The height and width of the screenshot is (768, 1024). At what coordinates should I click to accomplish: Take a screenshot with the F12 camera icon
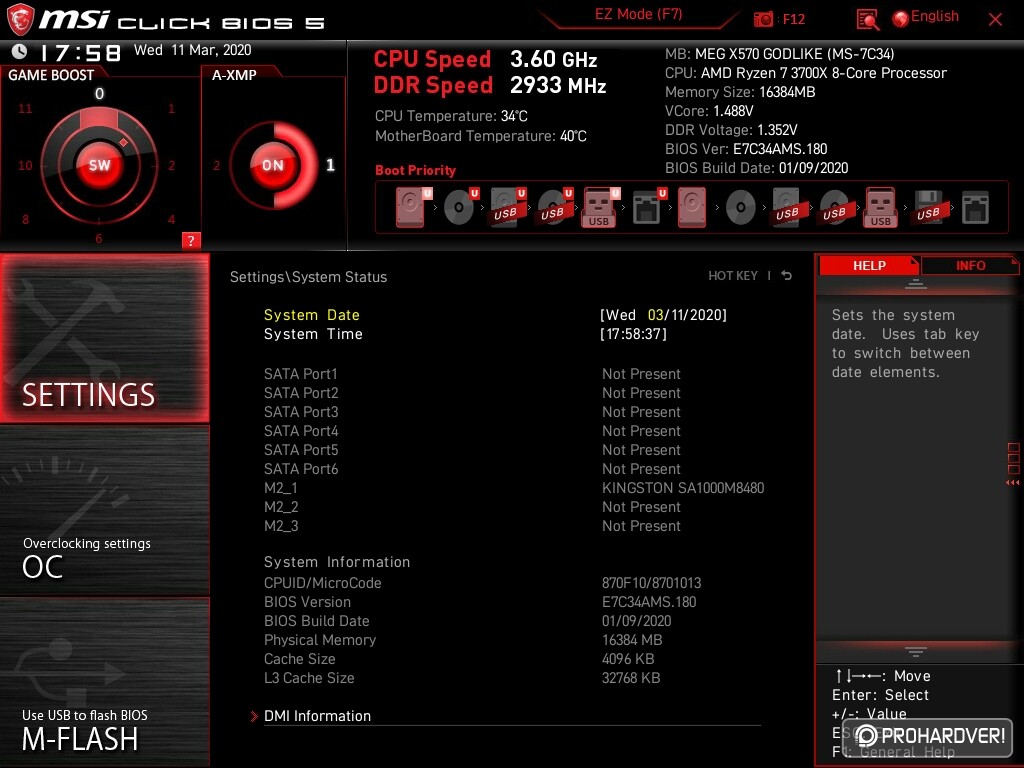pos(763,20)
